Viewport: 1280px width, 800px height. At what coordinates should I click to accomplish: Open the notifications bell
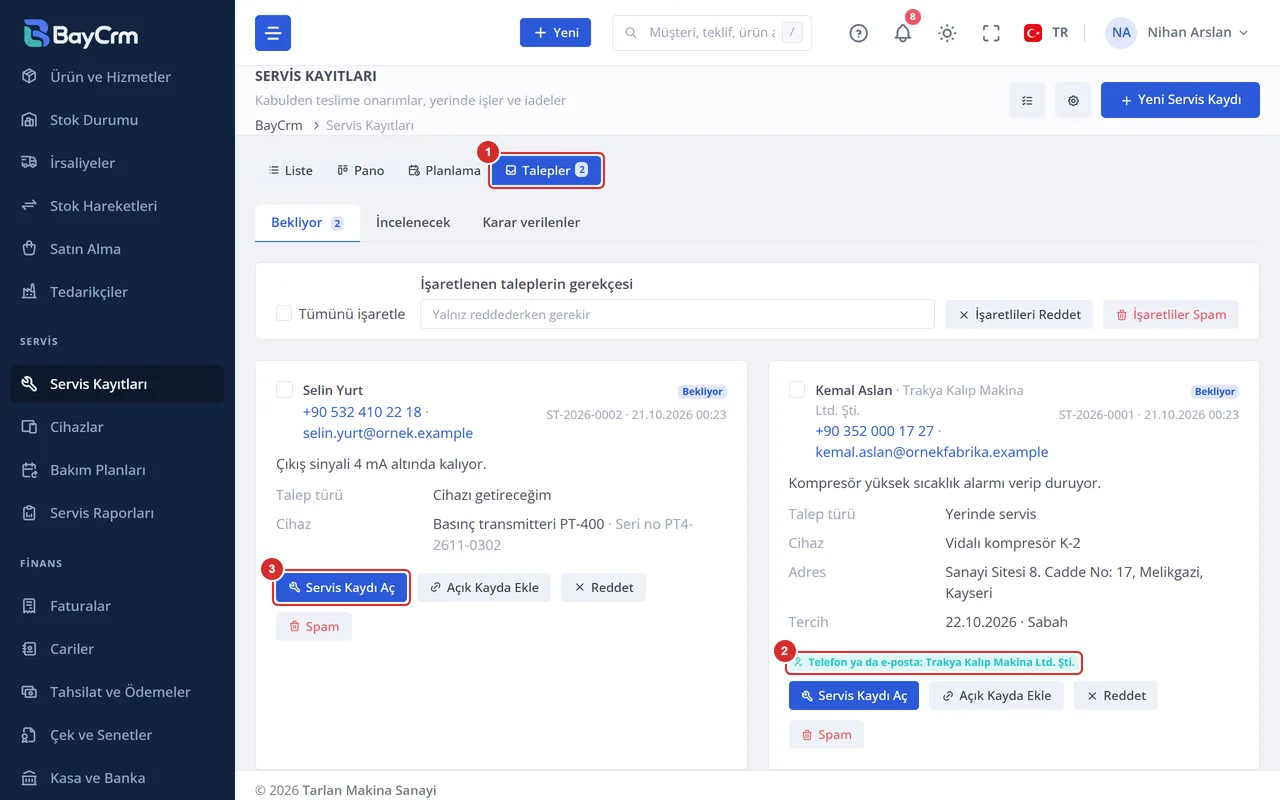click(x=903, y=33)
